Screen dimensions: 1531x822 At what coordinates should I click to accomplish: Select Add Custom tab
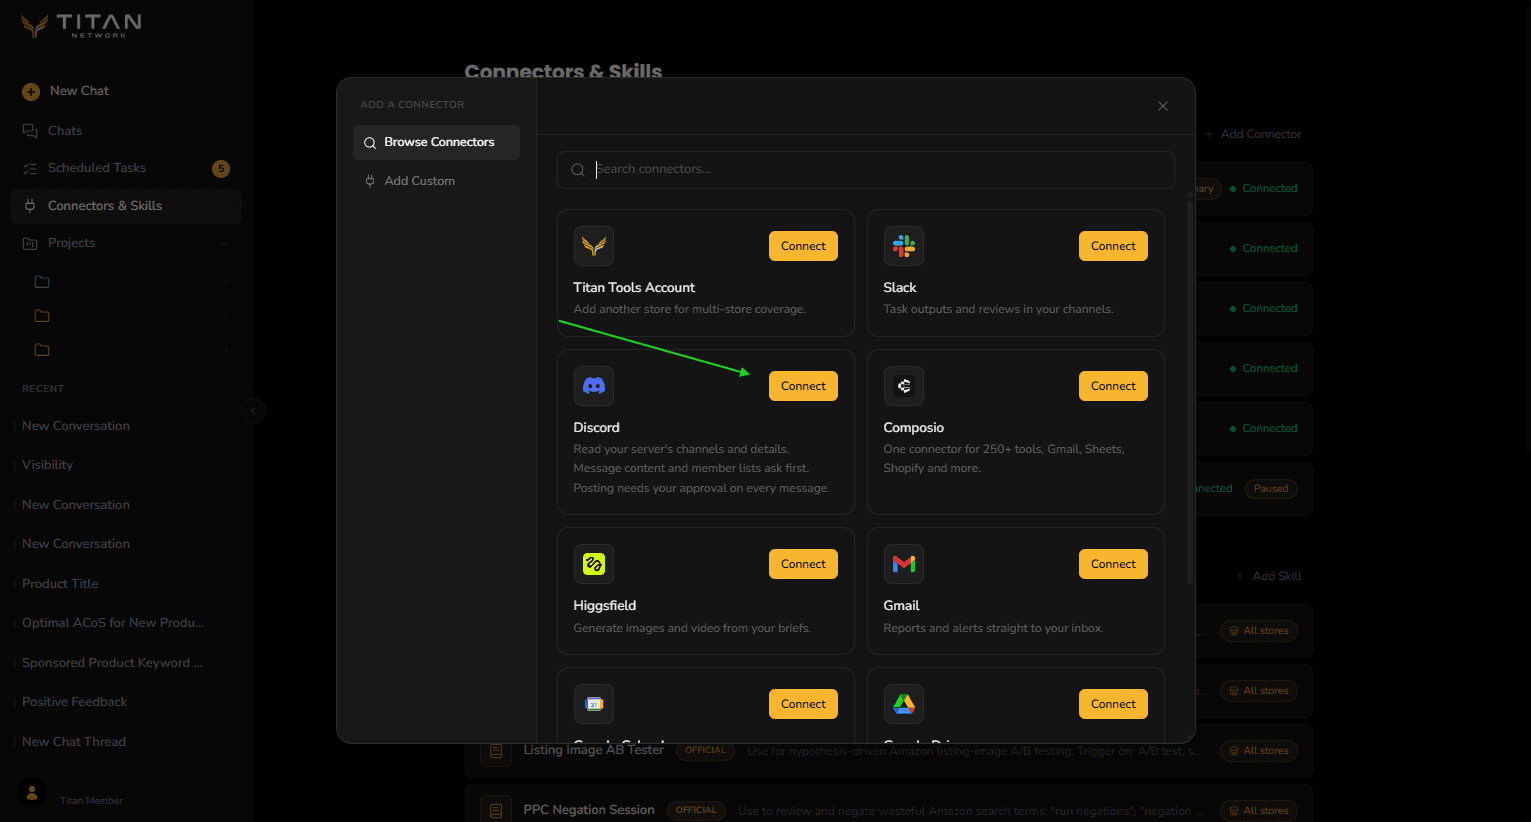click(x=436, y=181)
